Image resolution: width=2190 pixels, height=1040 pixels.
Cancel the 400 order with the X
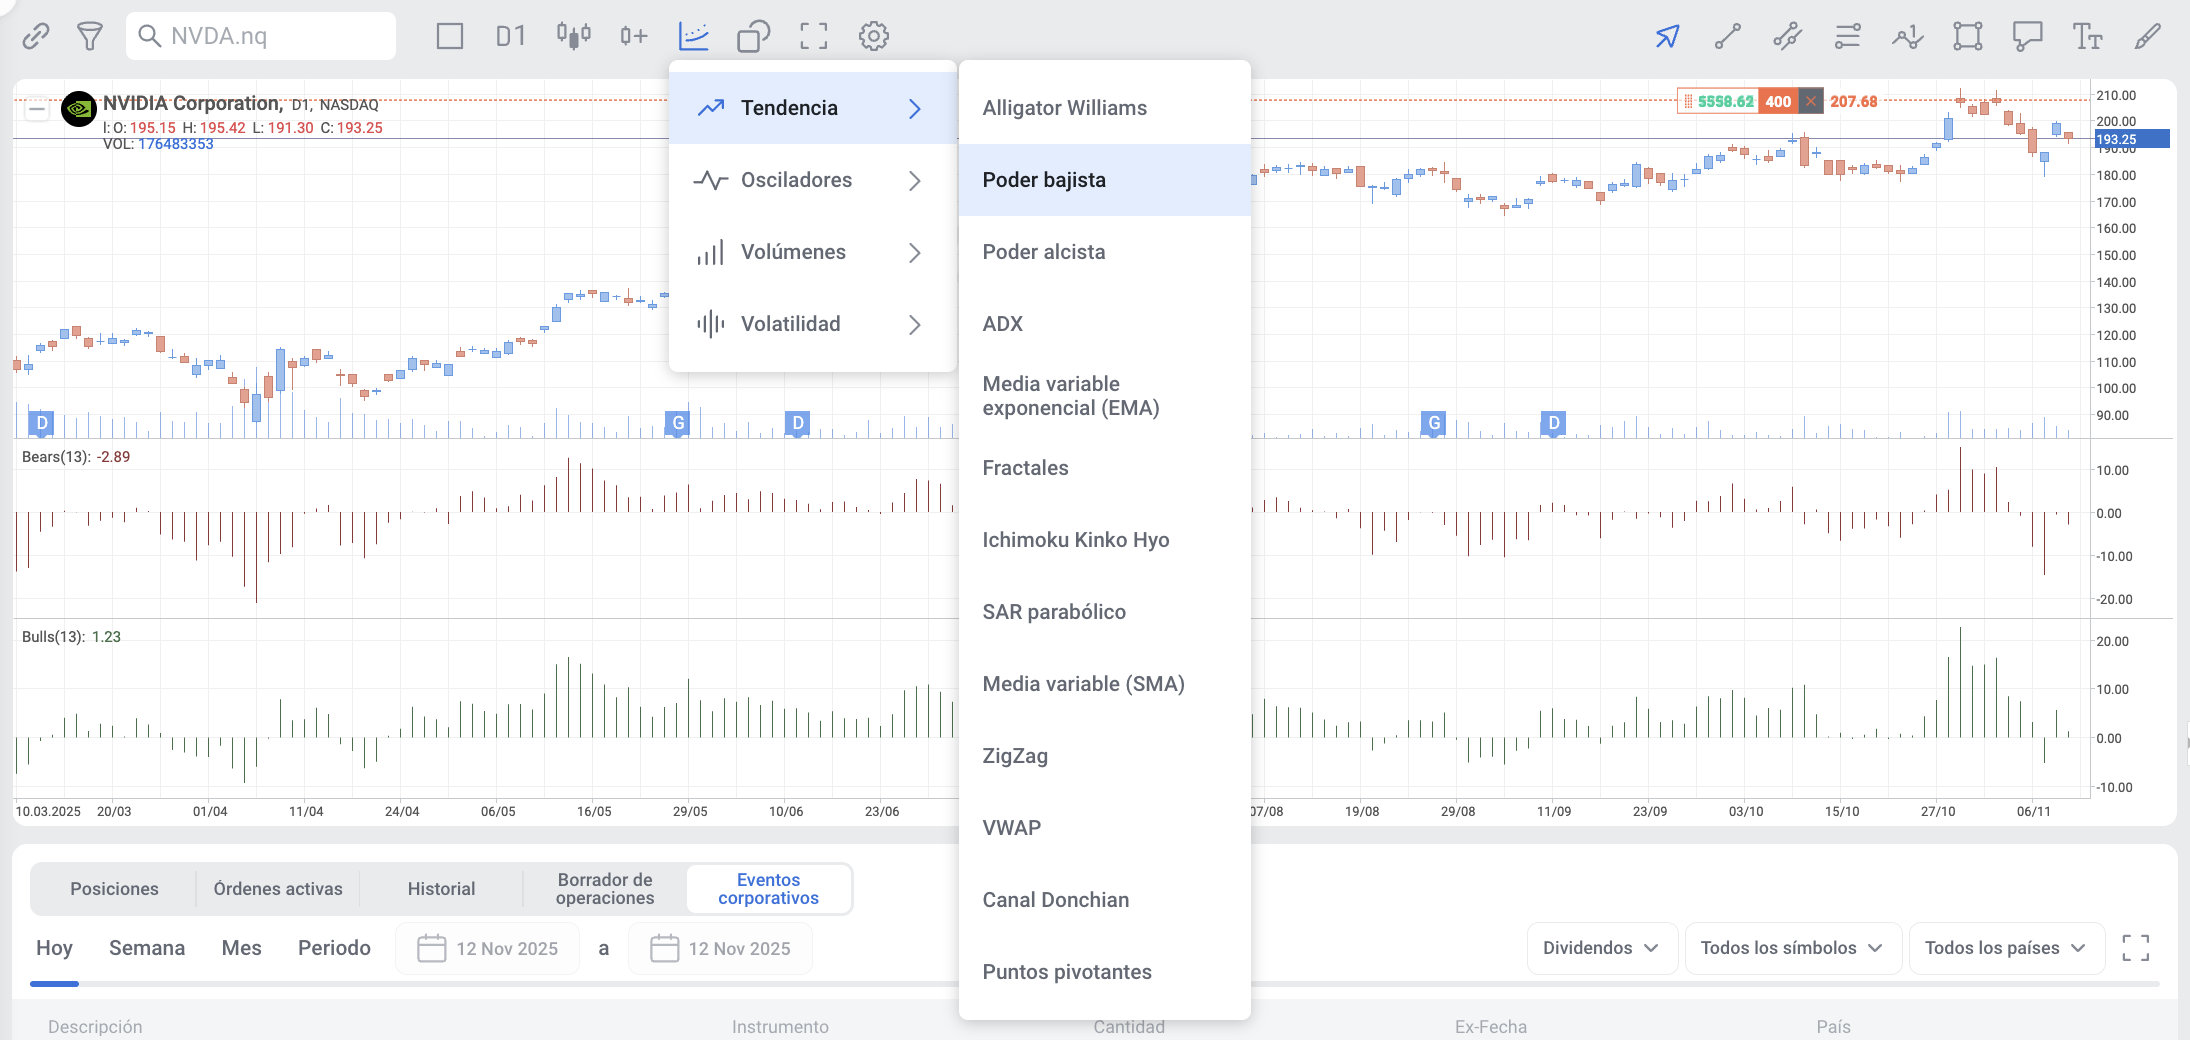(x=1810, y=101)
